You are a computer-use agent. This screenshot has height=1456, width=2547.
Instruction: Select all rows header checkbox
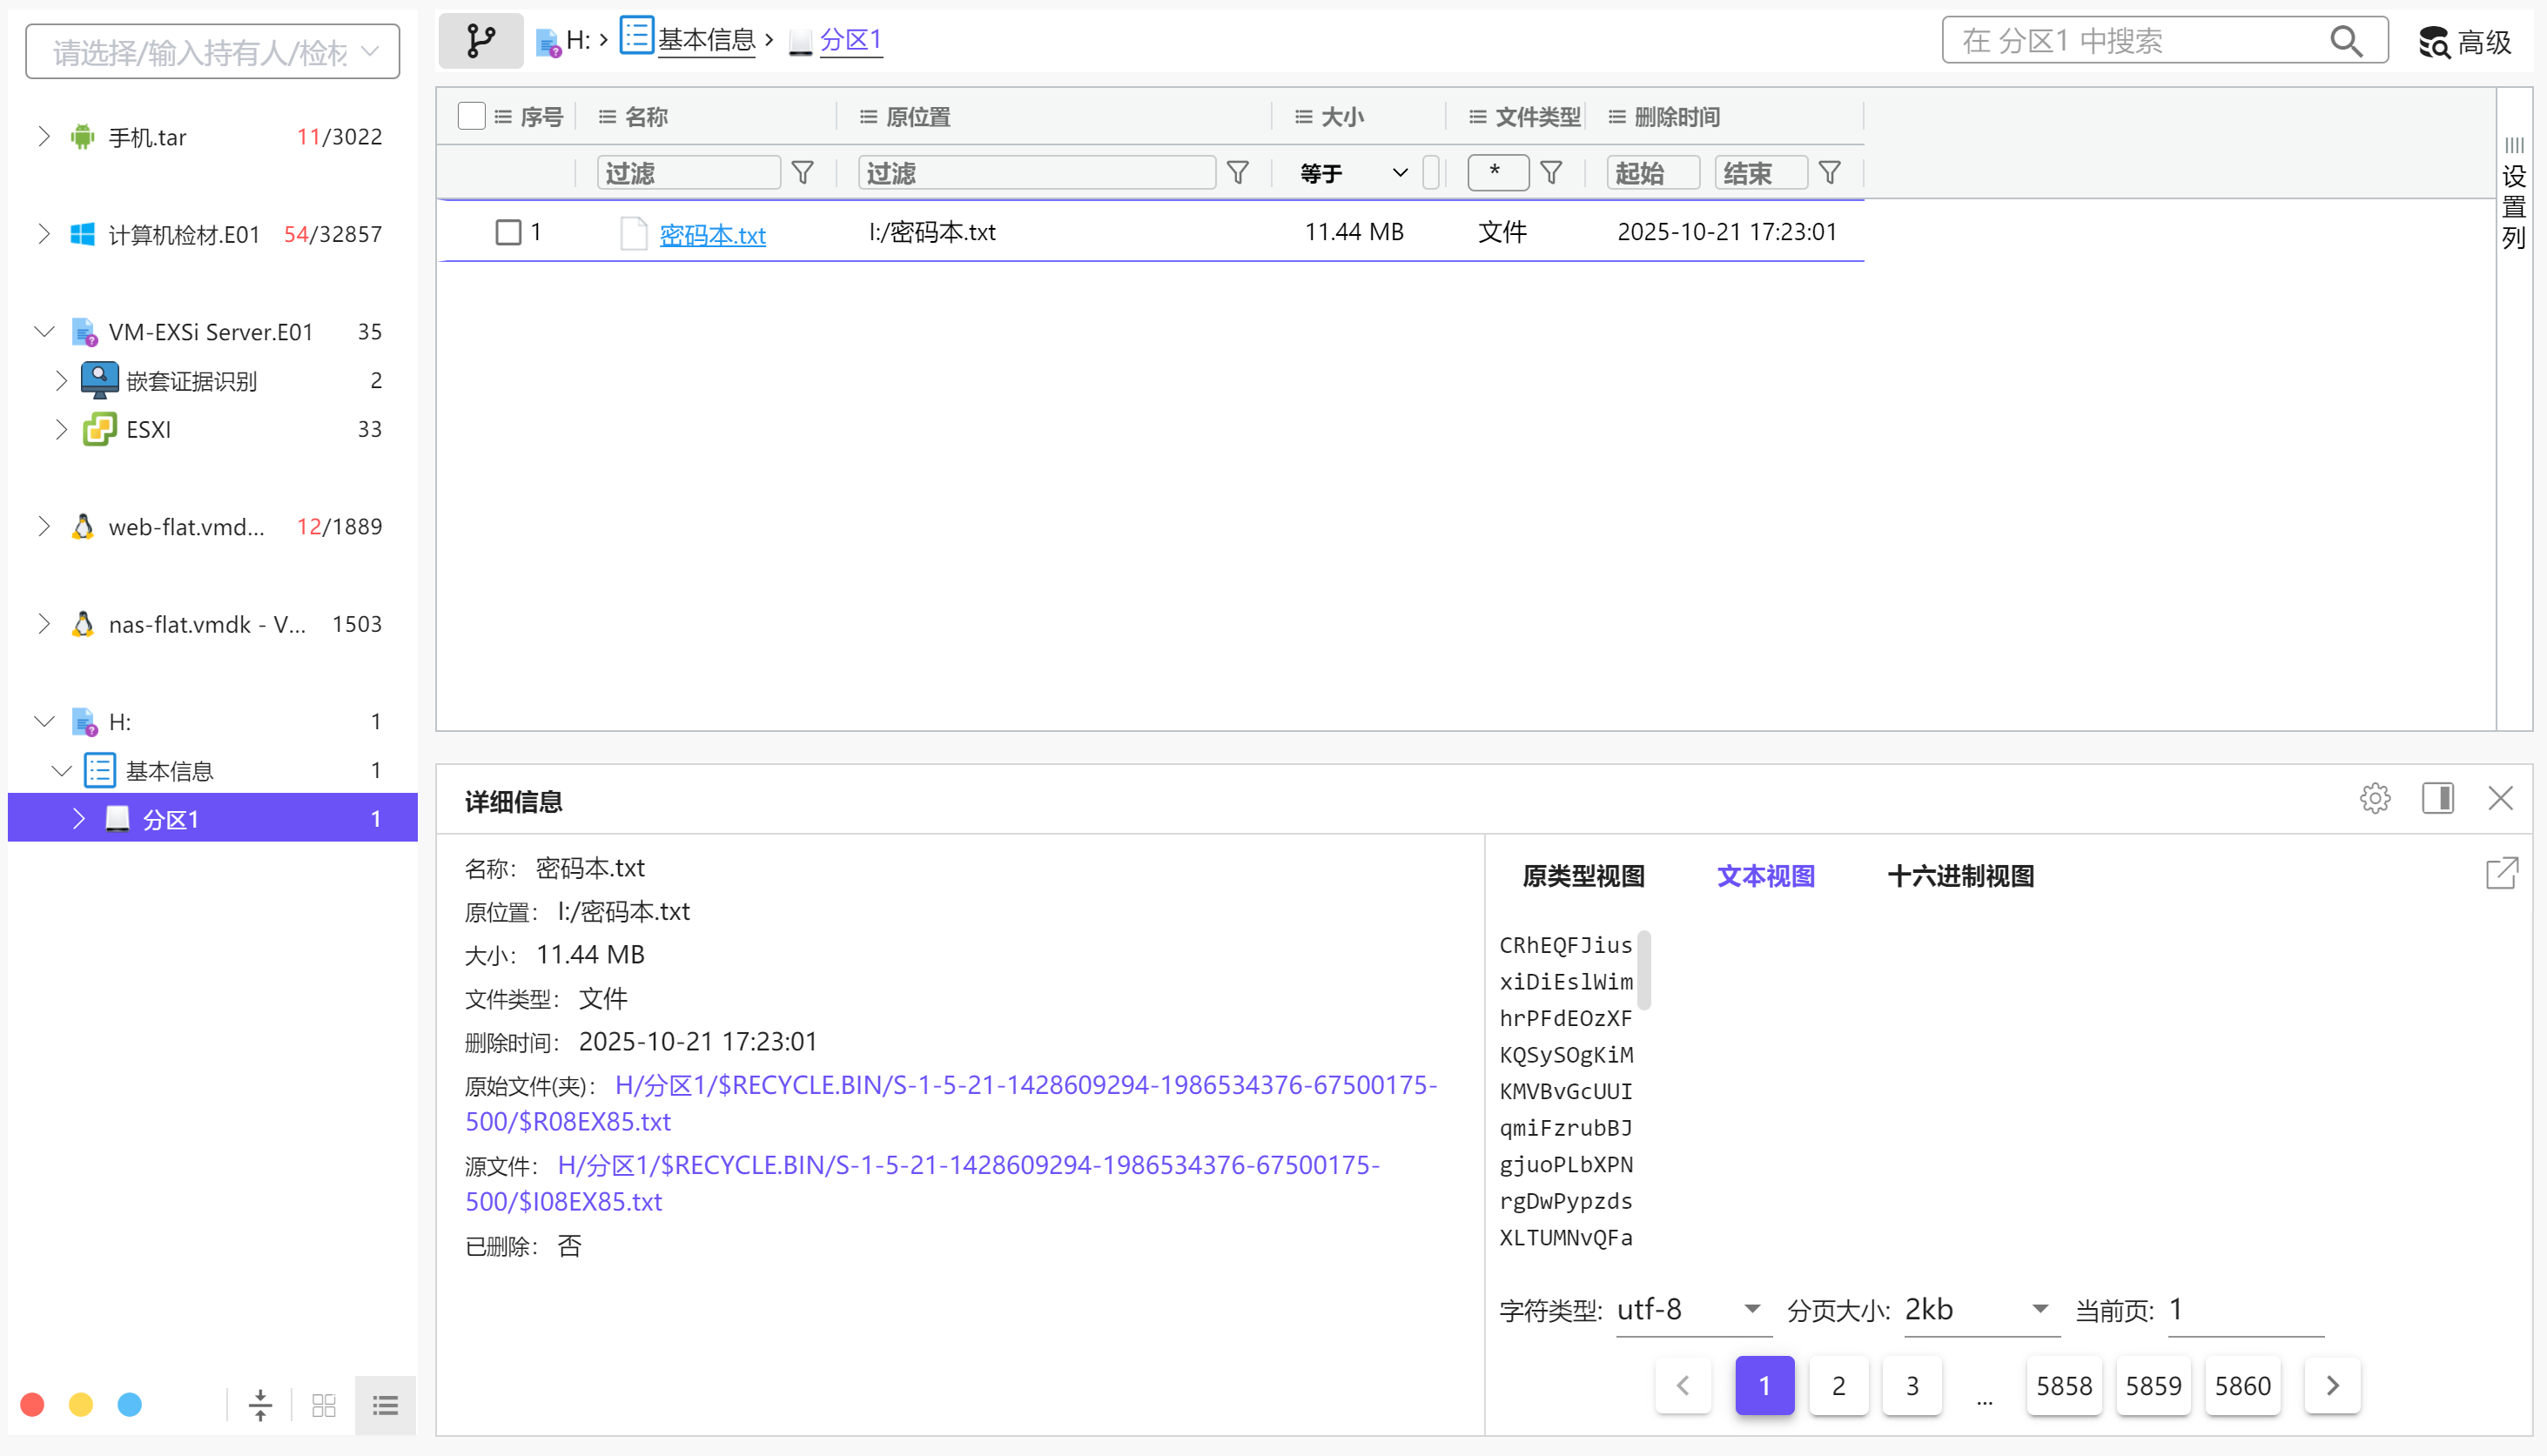pyautogui.click(x=471, y=116)
